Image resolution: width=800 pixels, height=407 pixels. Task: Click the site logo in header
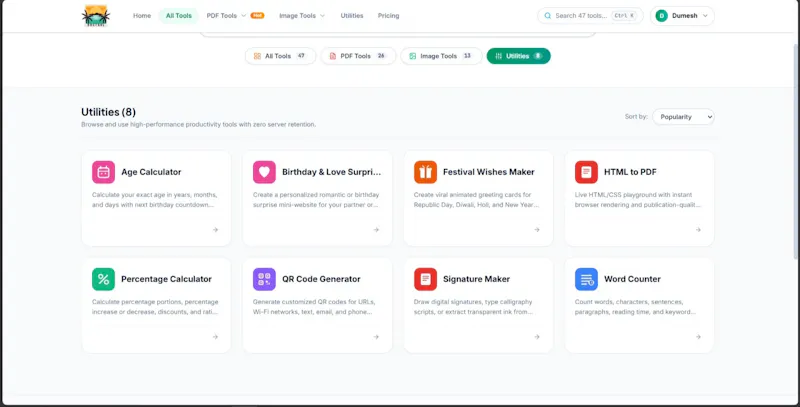[95, 16]
